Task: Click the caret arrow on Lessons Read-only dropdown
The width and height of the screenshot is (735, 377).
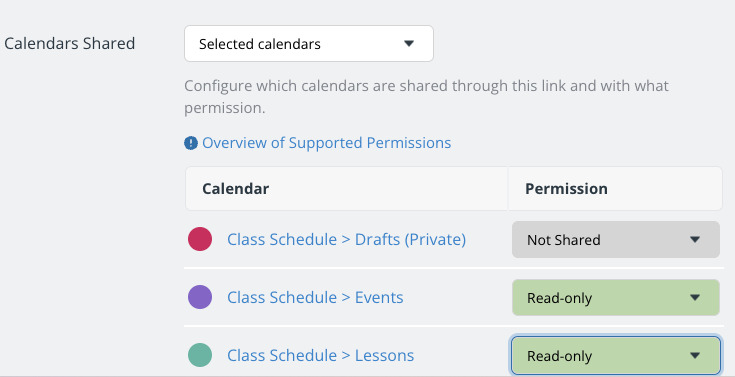Action: (695, 356)
